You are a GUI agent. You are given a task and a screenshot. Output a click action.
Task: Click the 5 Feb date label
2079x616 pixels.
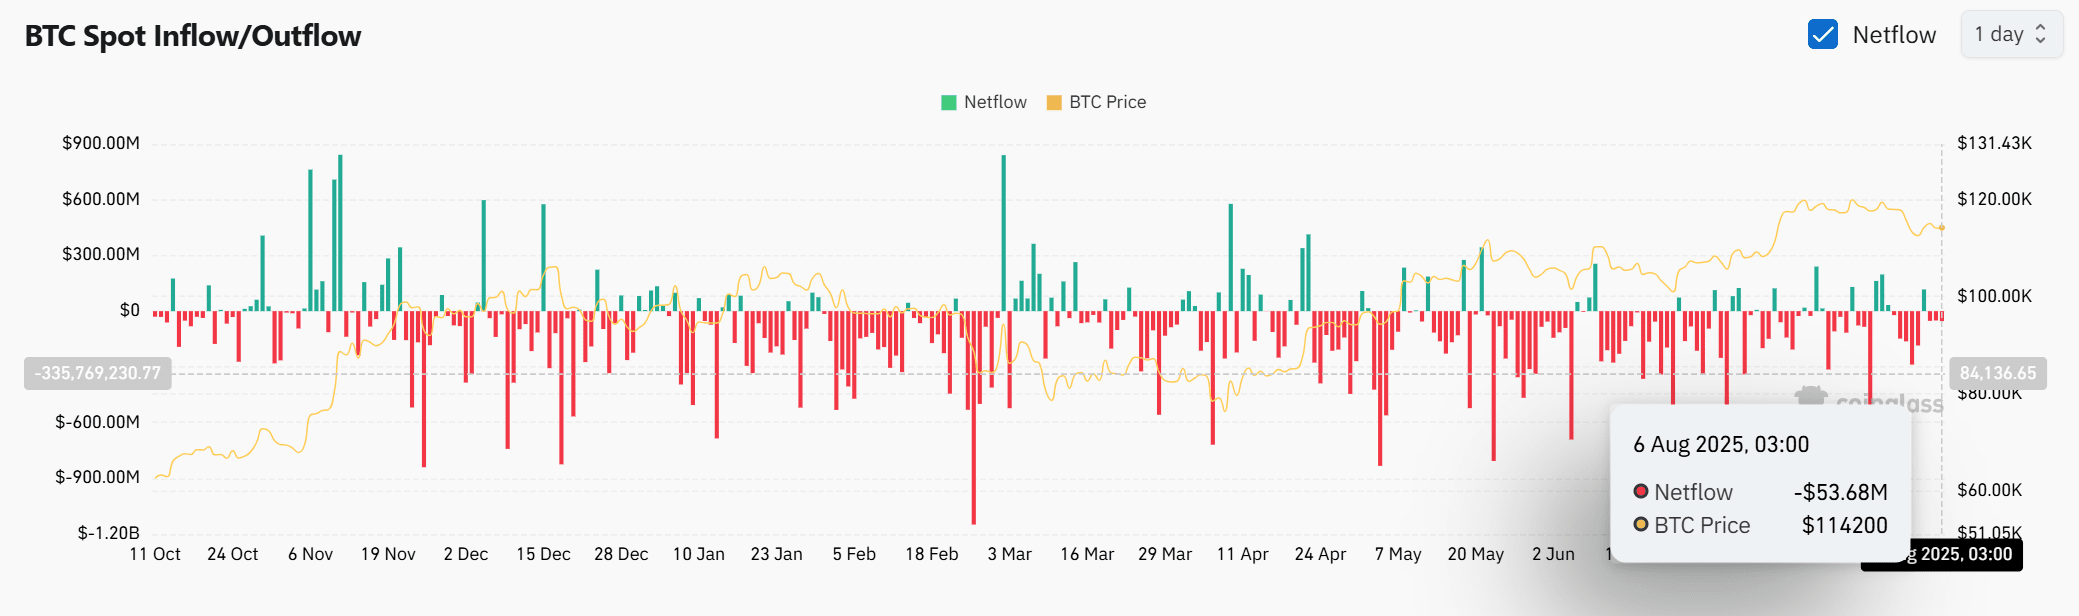[x=854, y=554]
